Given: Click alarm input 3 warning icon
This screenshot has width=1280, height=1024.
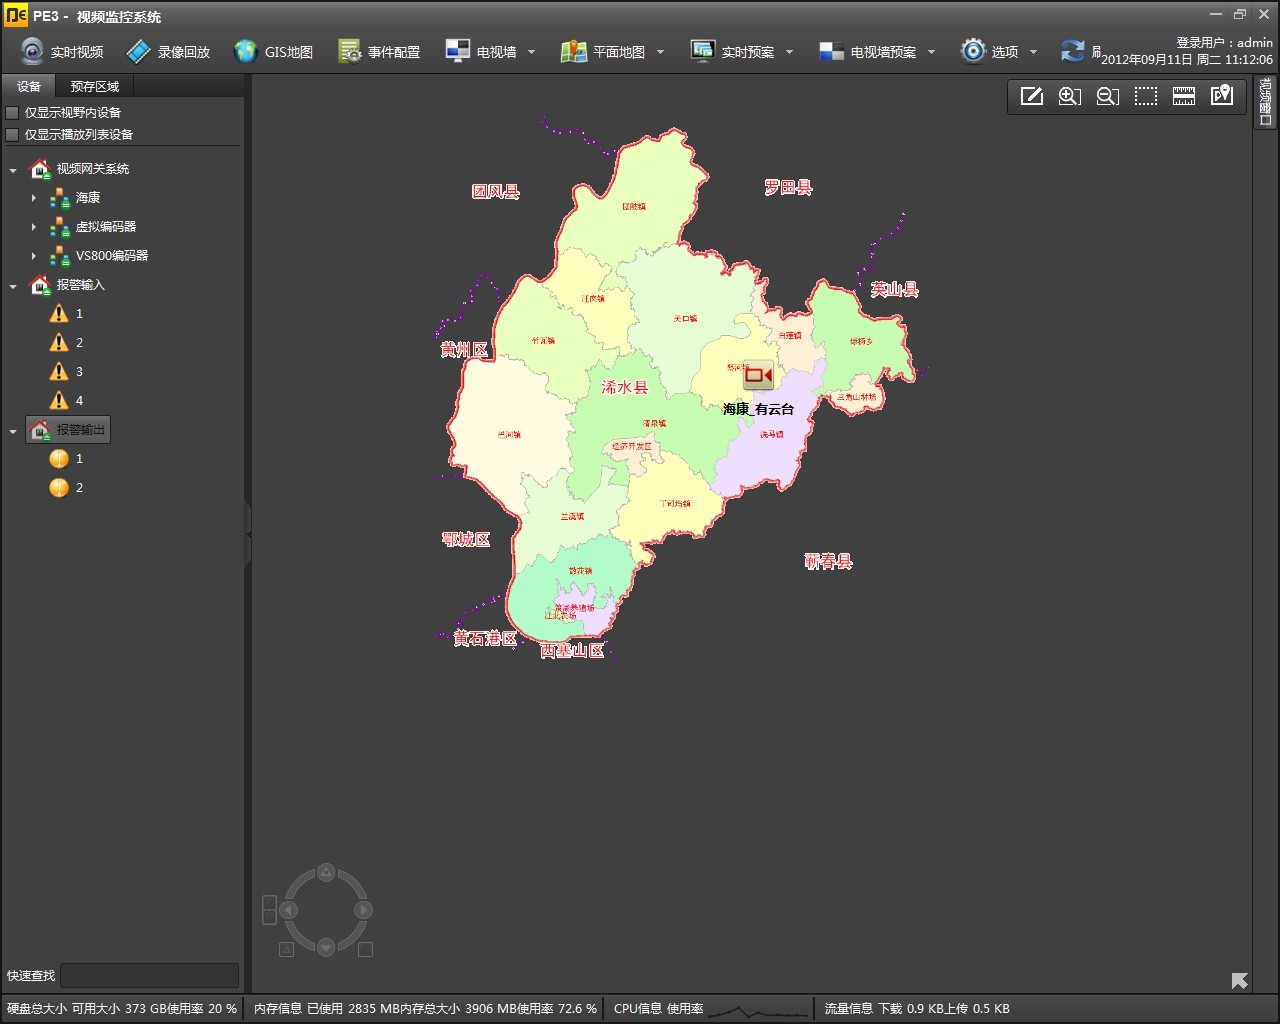Looking at the screenshot, I should (x=59, y=372).
